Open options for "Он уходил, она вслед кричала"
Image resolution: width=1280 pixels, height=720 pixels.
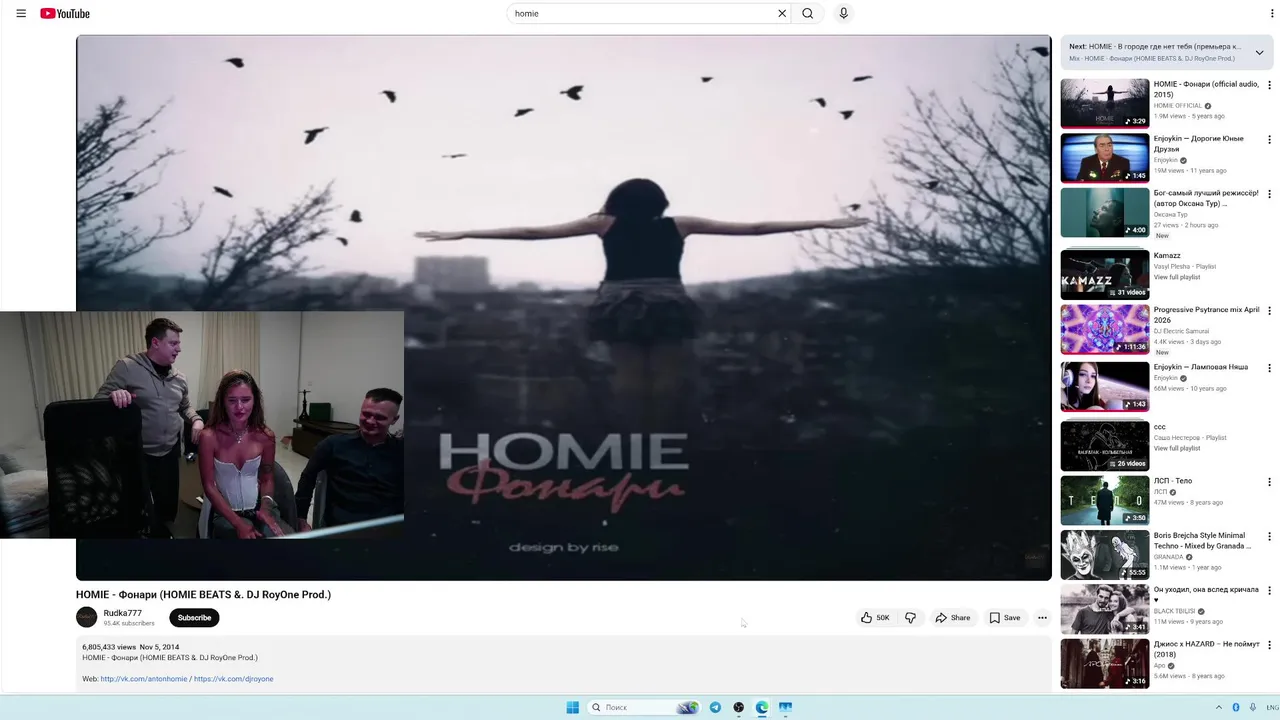tap(1270, 591)
